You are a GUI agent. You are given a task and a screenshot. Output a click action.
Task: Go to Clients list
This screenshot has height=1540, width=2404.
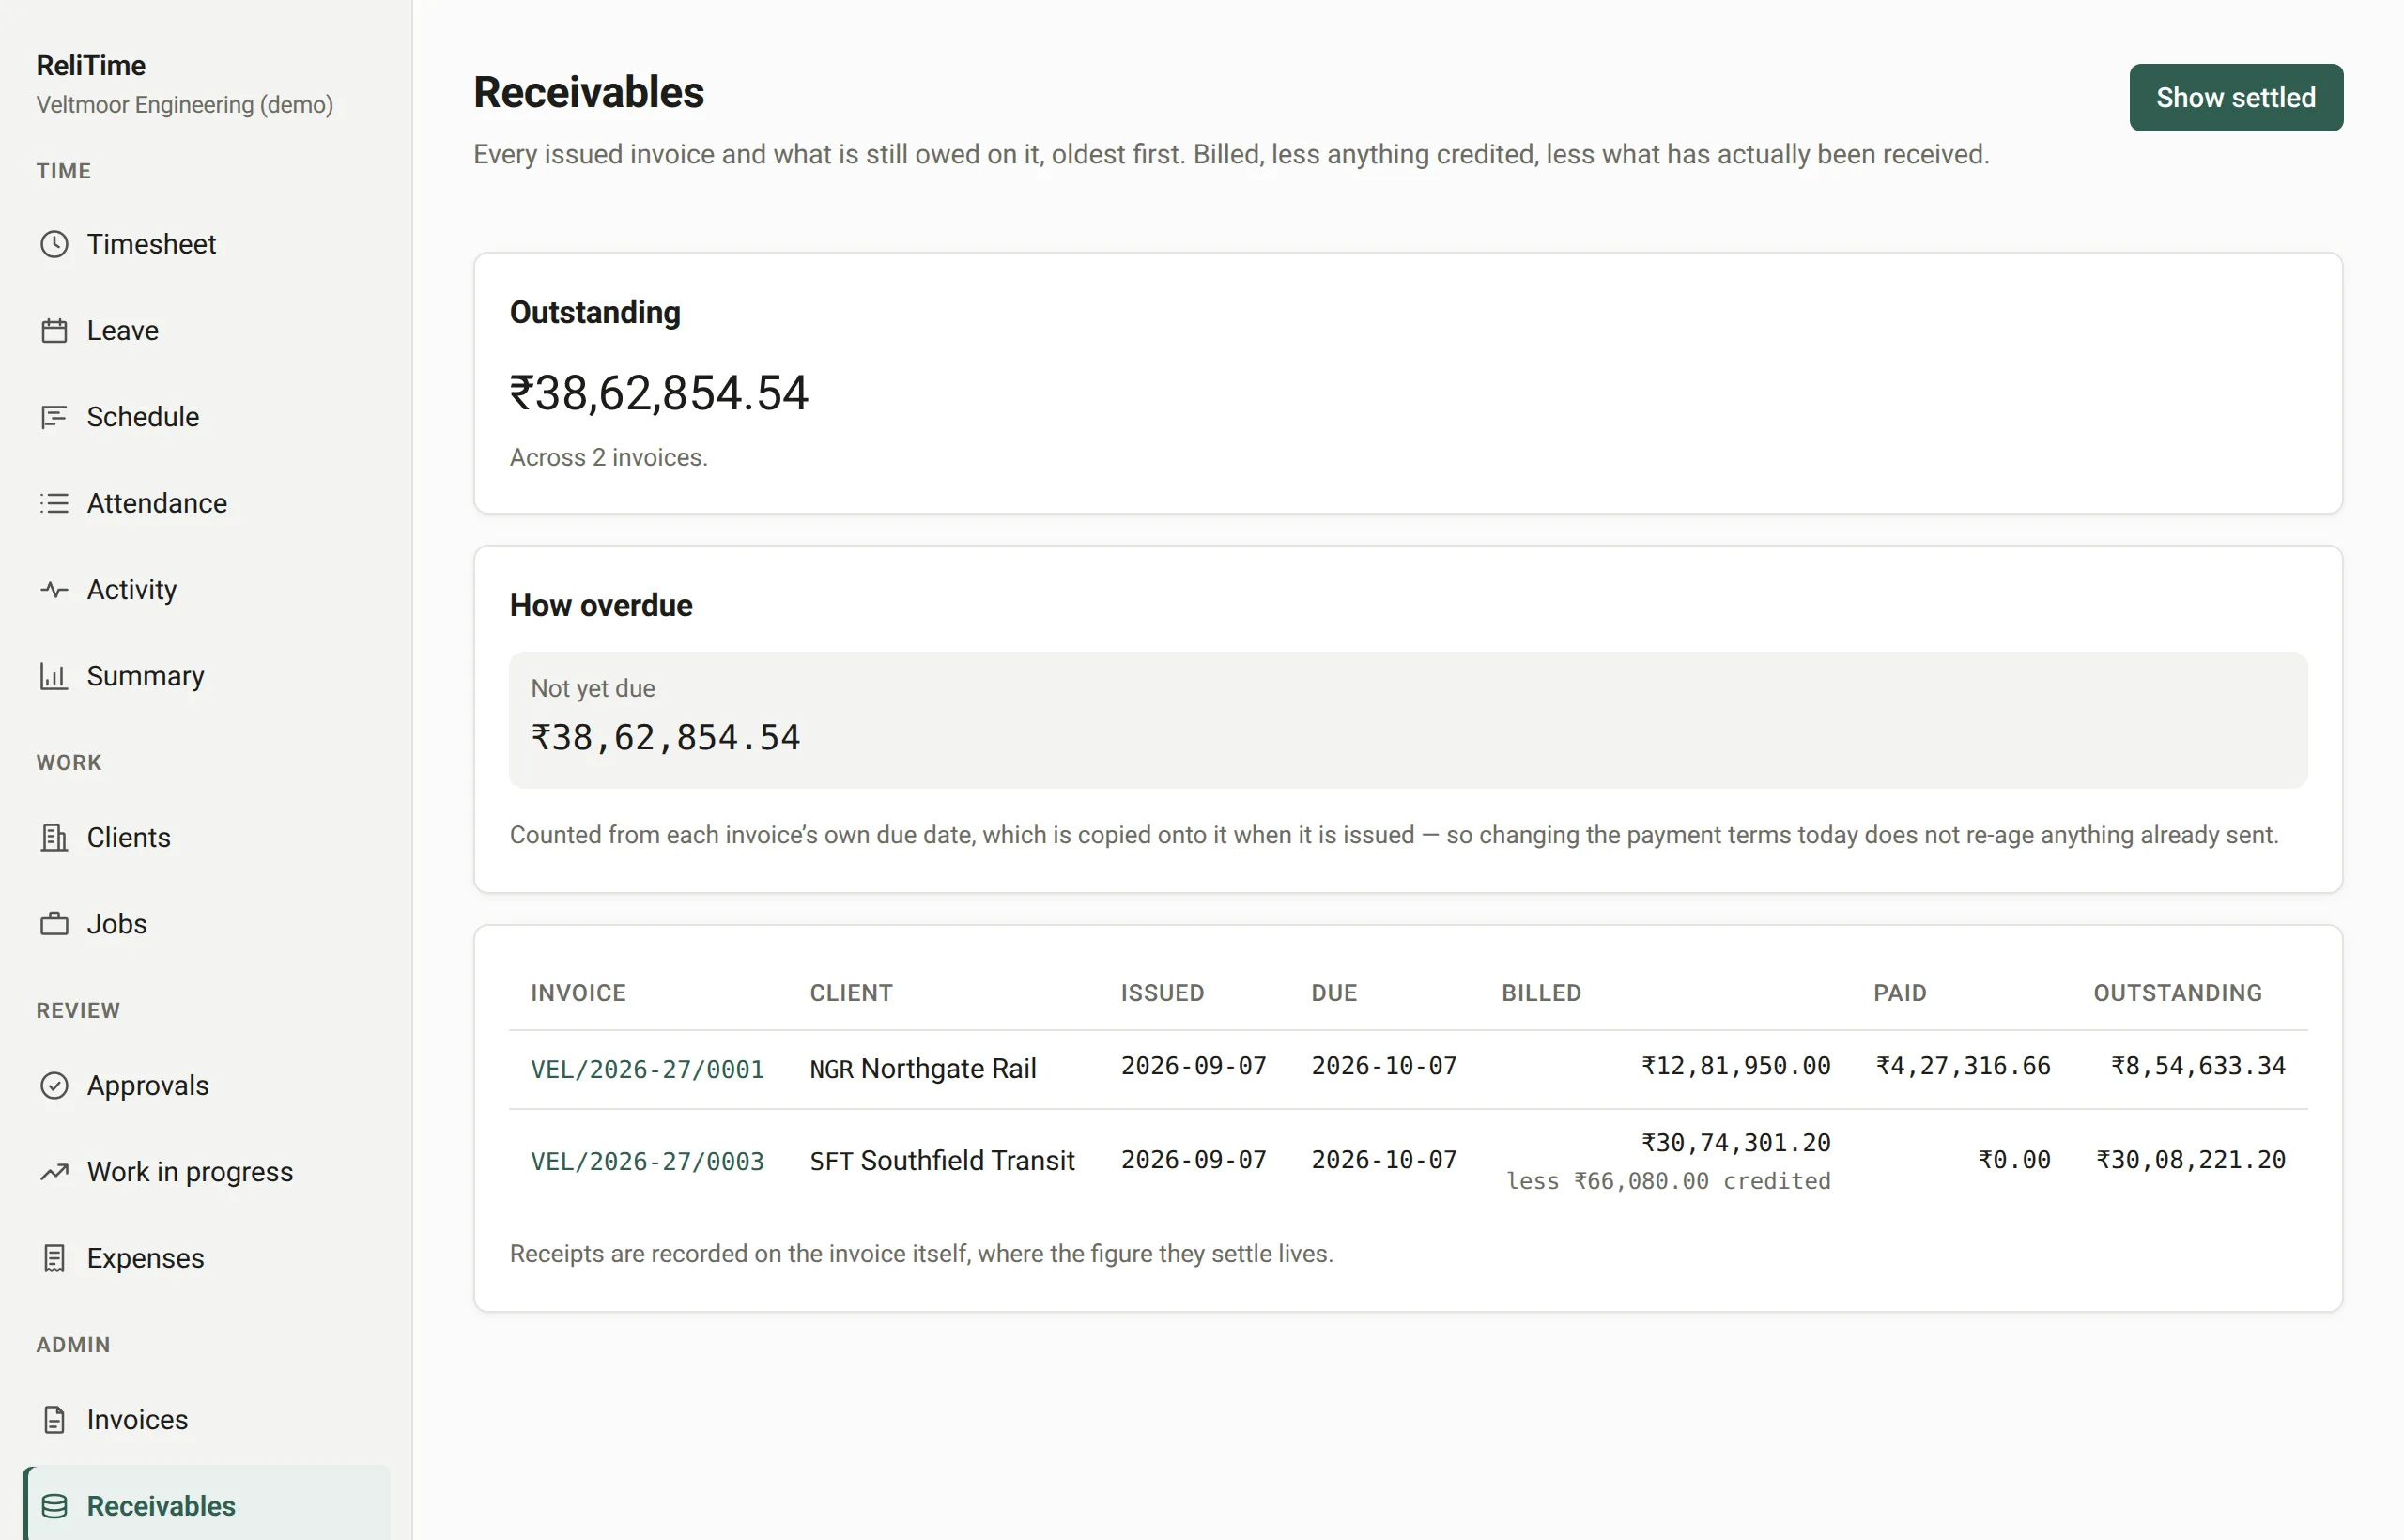(x=206, y=837)
